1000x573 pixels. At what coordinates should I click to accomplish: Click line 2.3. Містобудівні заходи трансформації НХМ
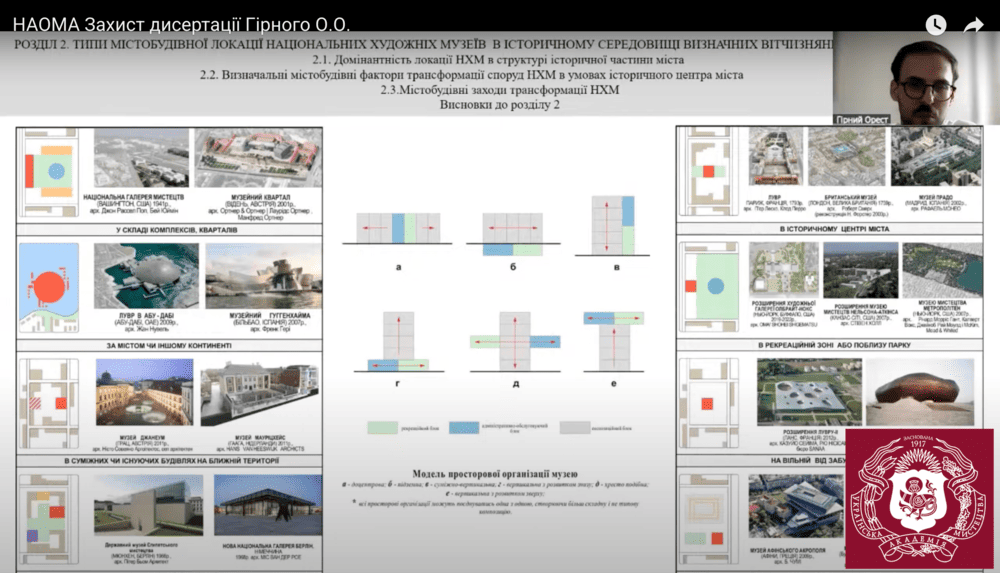pyautogui.click(x=500, y=90)
